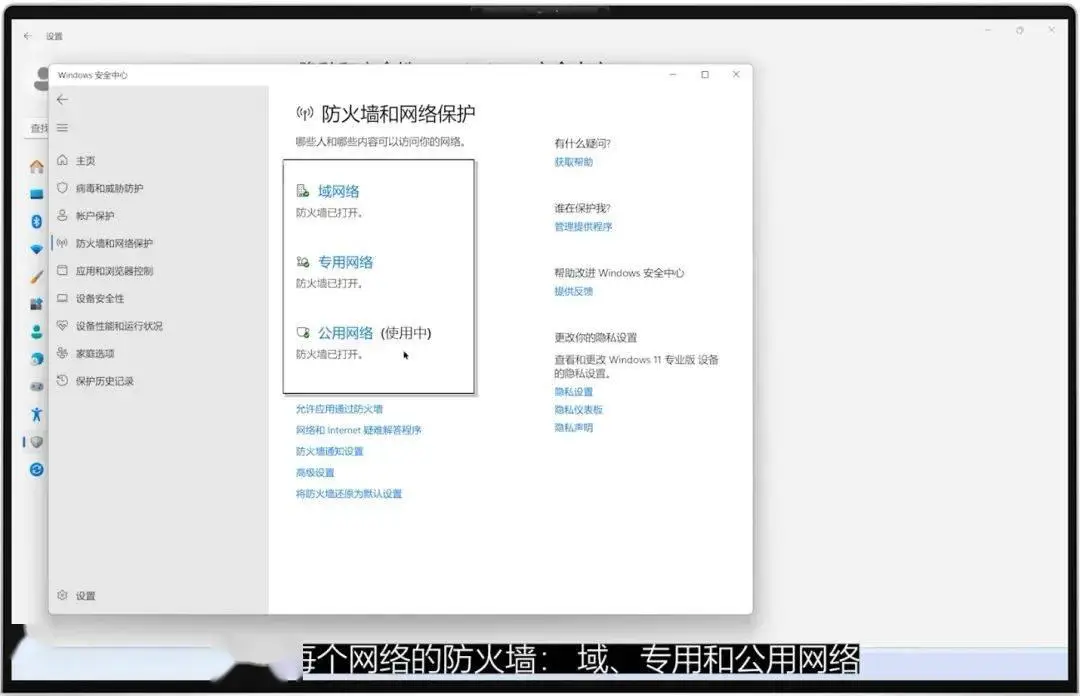Open 设置 at sidebar bottom
This screenshot has width=1080, height=696.
[85, 595]
